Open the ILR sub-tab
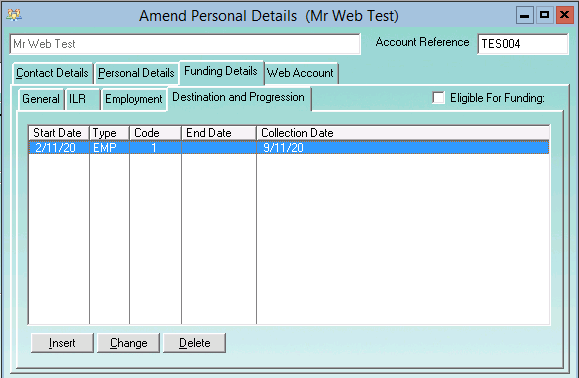The width and height of the screenshot is (579, 378). pyautogui.click(x=82, y=99)
